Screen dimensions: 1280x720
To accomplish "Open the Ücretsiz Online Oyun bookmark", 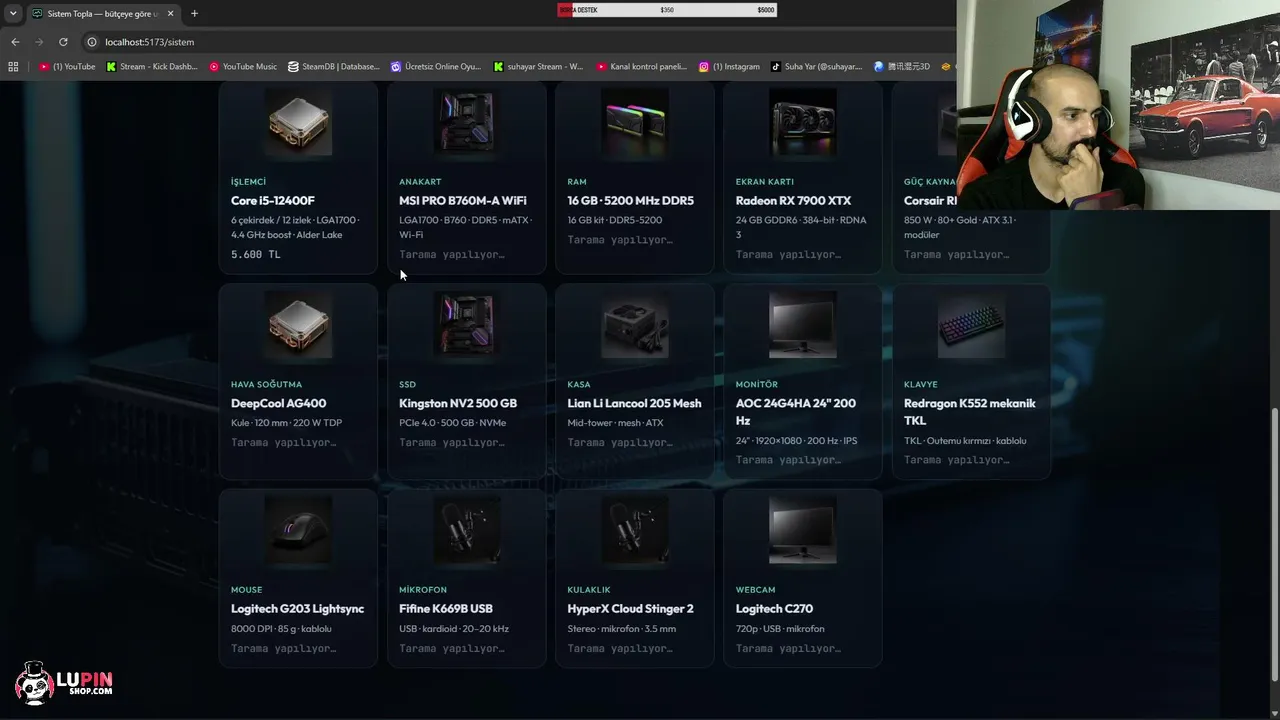I will click(437, 67).
